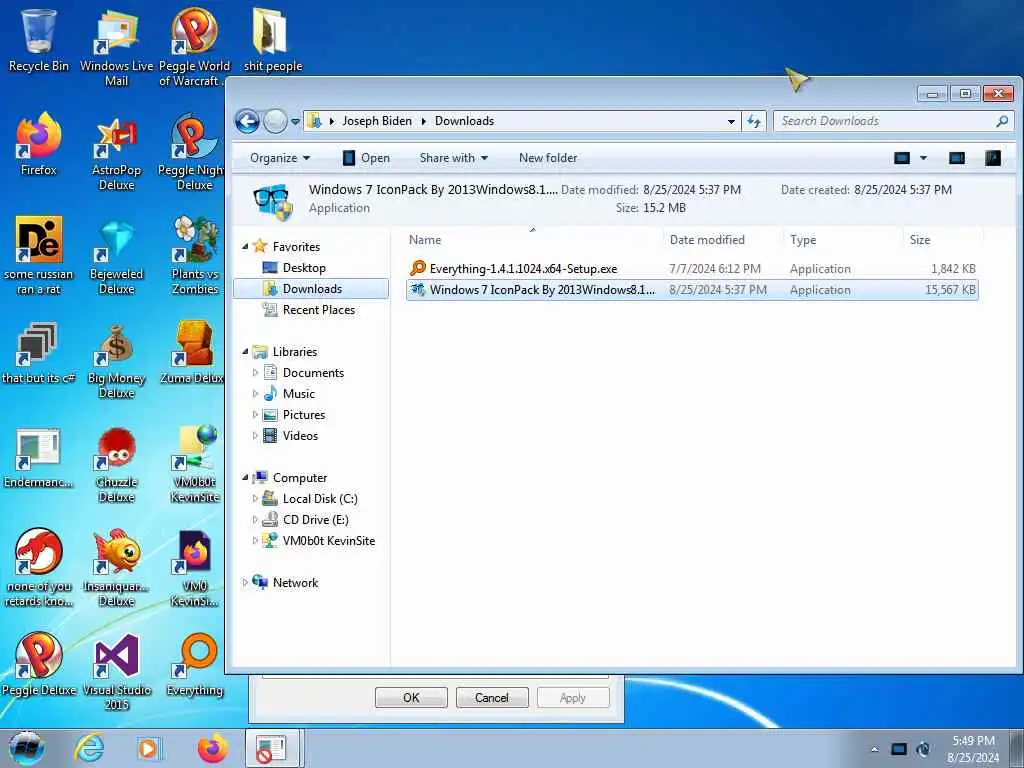
Task: Click Open in the Explorer toolbar
Action: 366,158
